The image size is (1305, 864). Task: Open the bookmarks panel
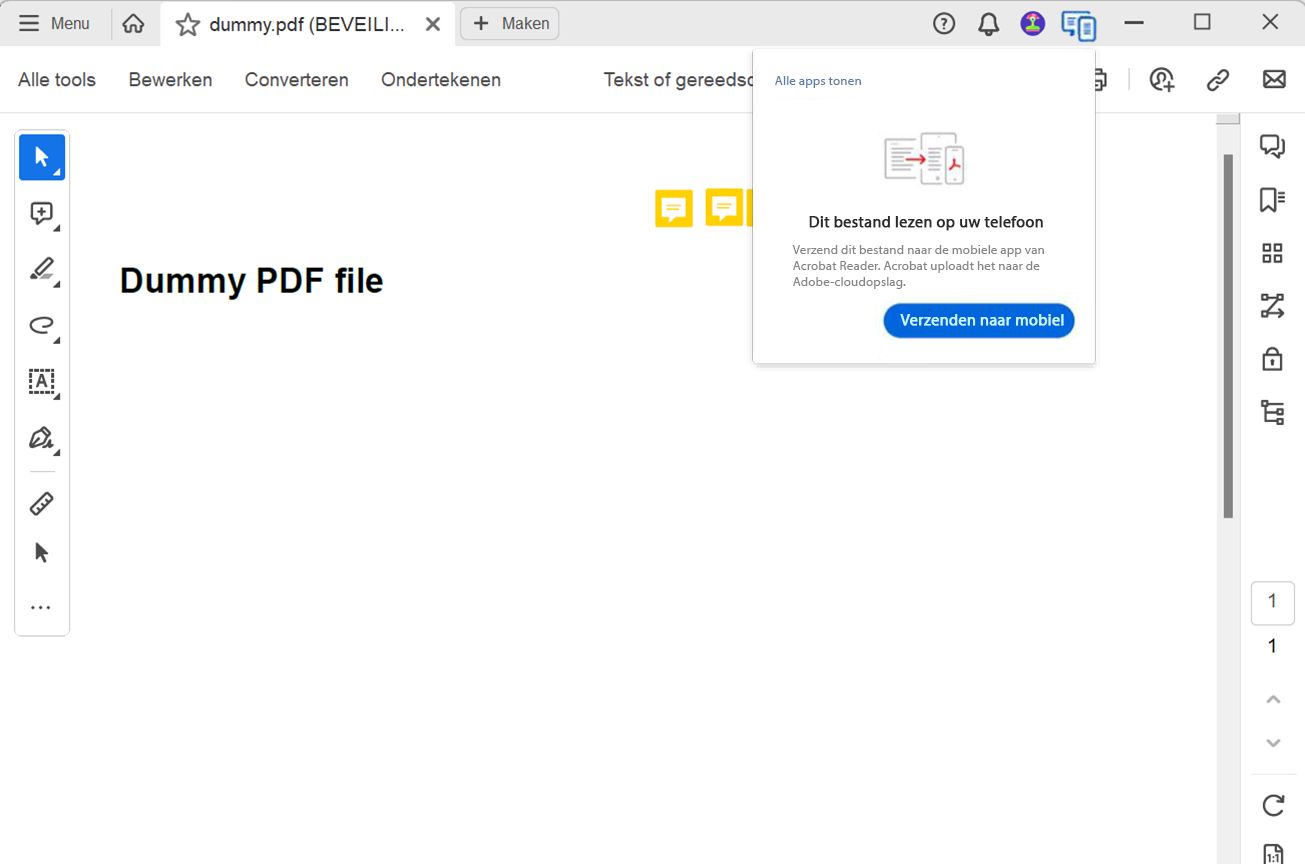tap(1272, 200)
